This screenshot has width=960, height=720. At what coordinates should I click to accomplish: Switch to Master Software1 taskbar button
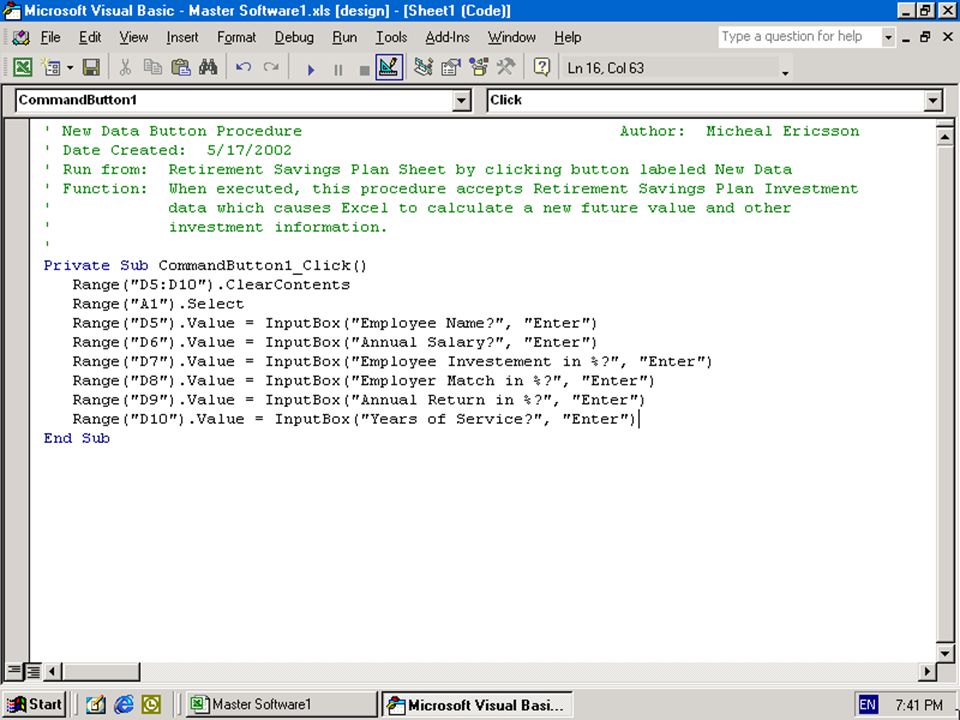coord(281,705)
